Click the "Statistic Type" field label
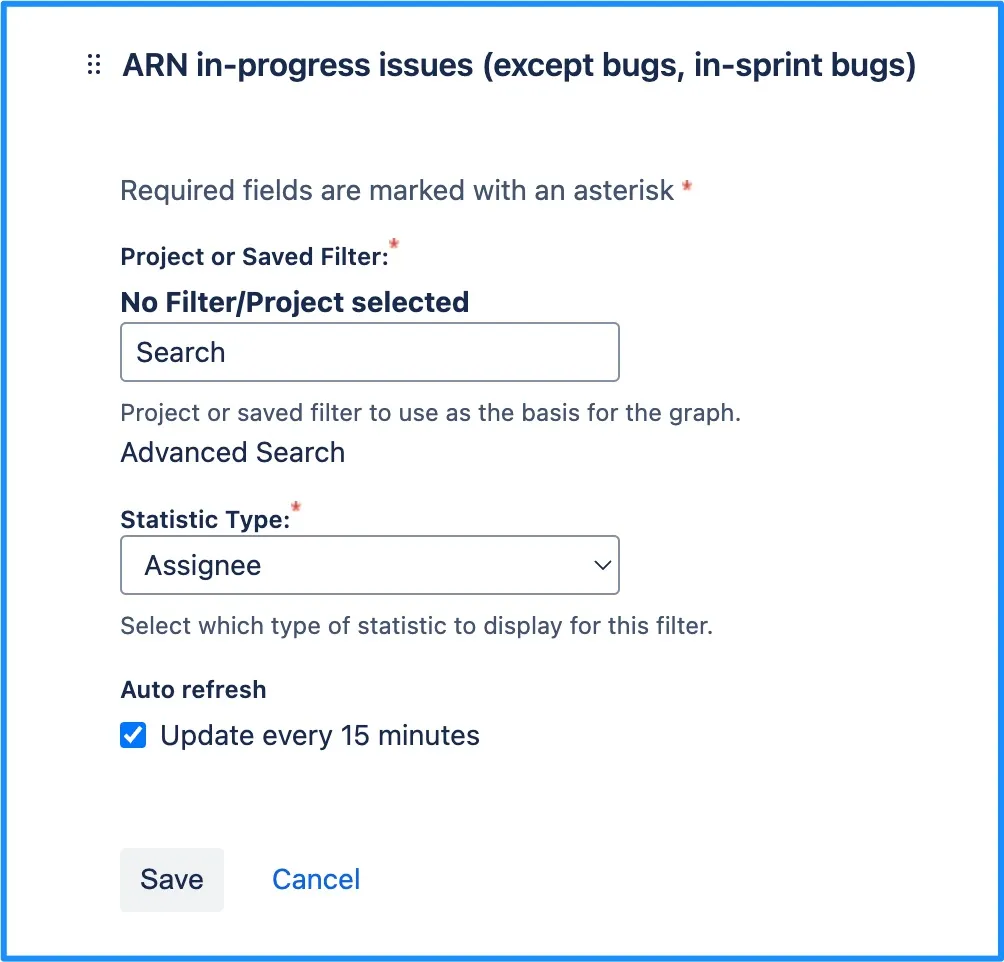This screenshot has width=1004, height=962. point(204,520)
